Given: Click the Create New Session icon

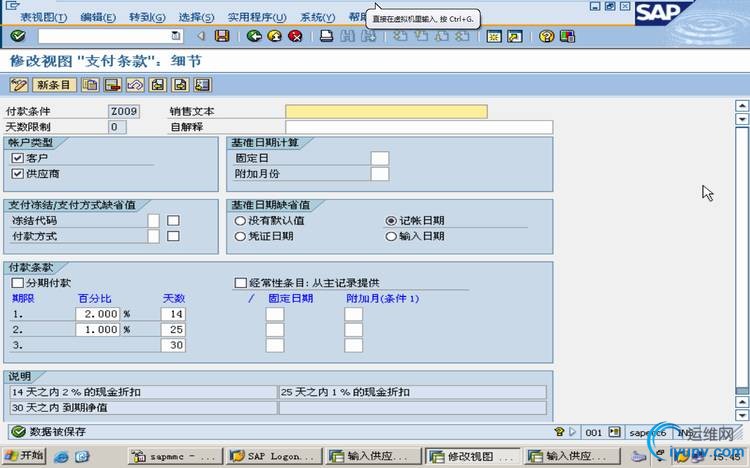Looking at the screenshot, I should (x=494, y=36).
